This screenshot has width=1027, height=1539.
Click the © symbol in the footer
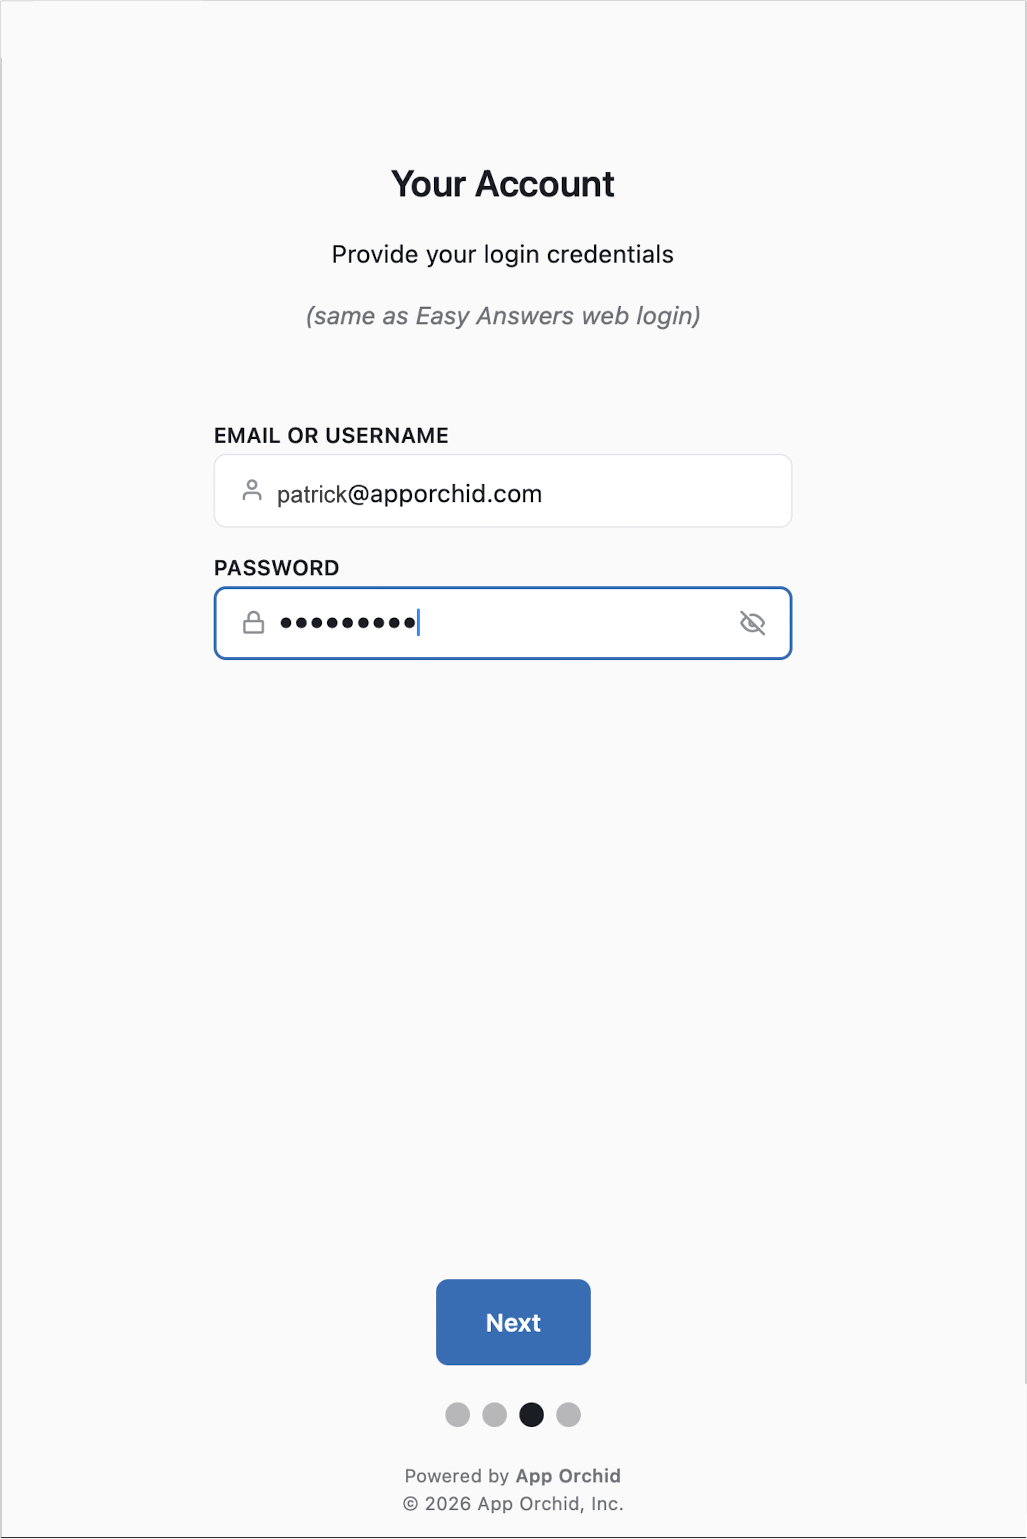coord(411,1504)
